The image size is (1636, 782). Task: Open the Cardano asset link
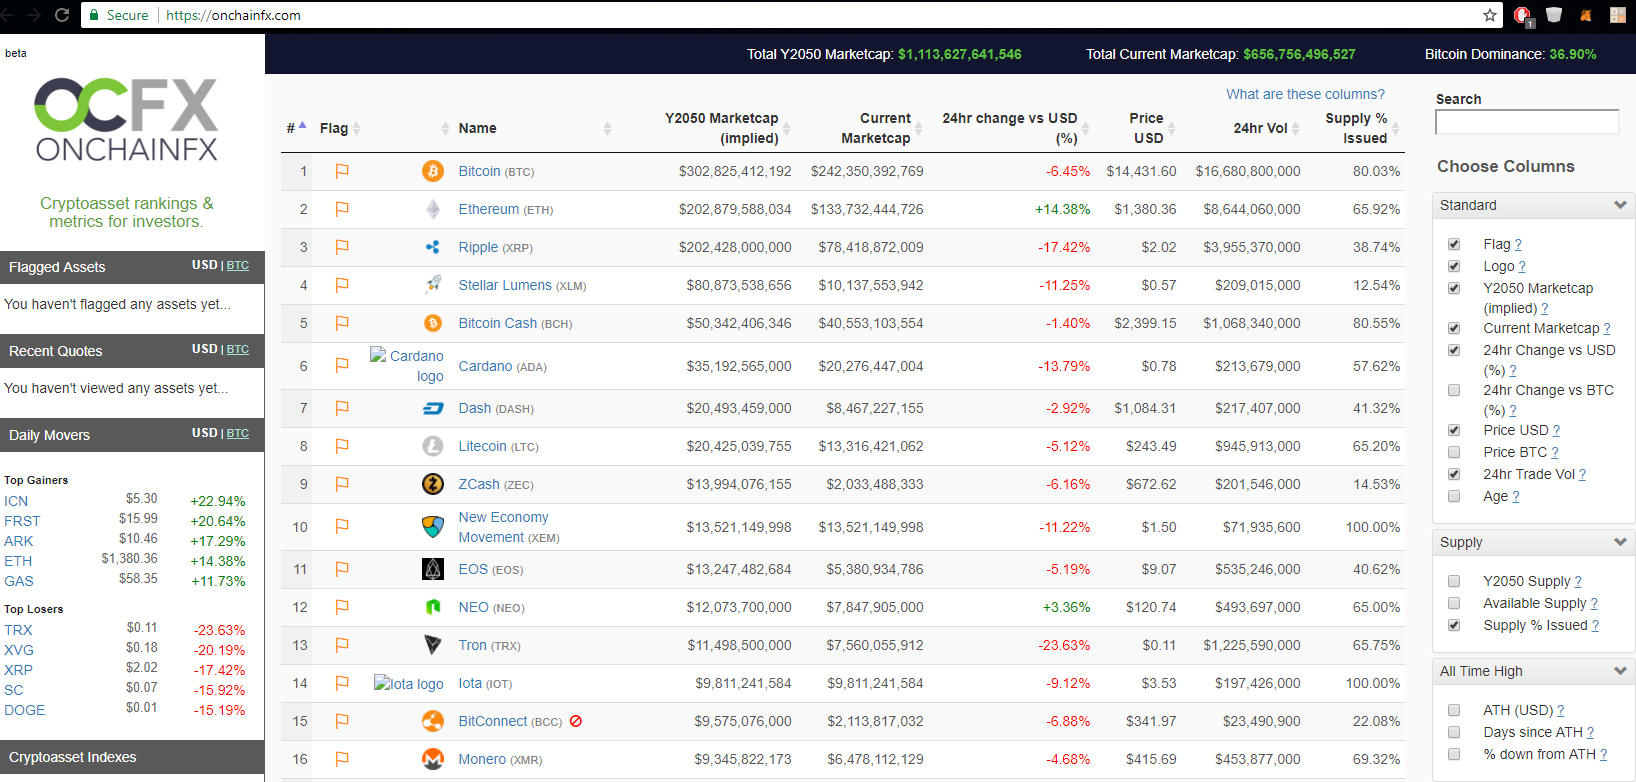click(x=485, y=366)
